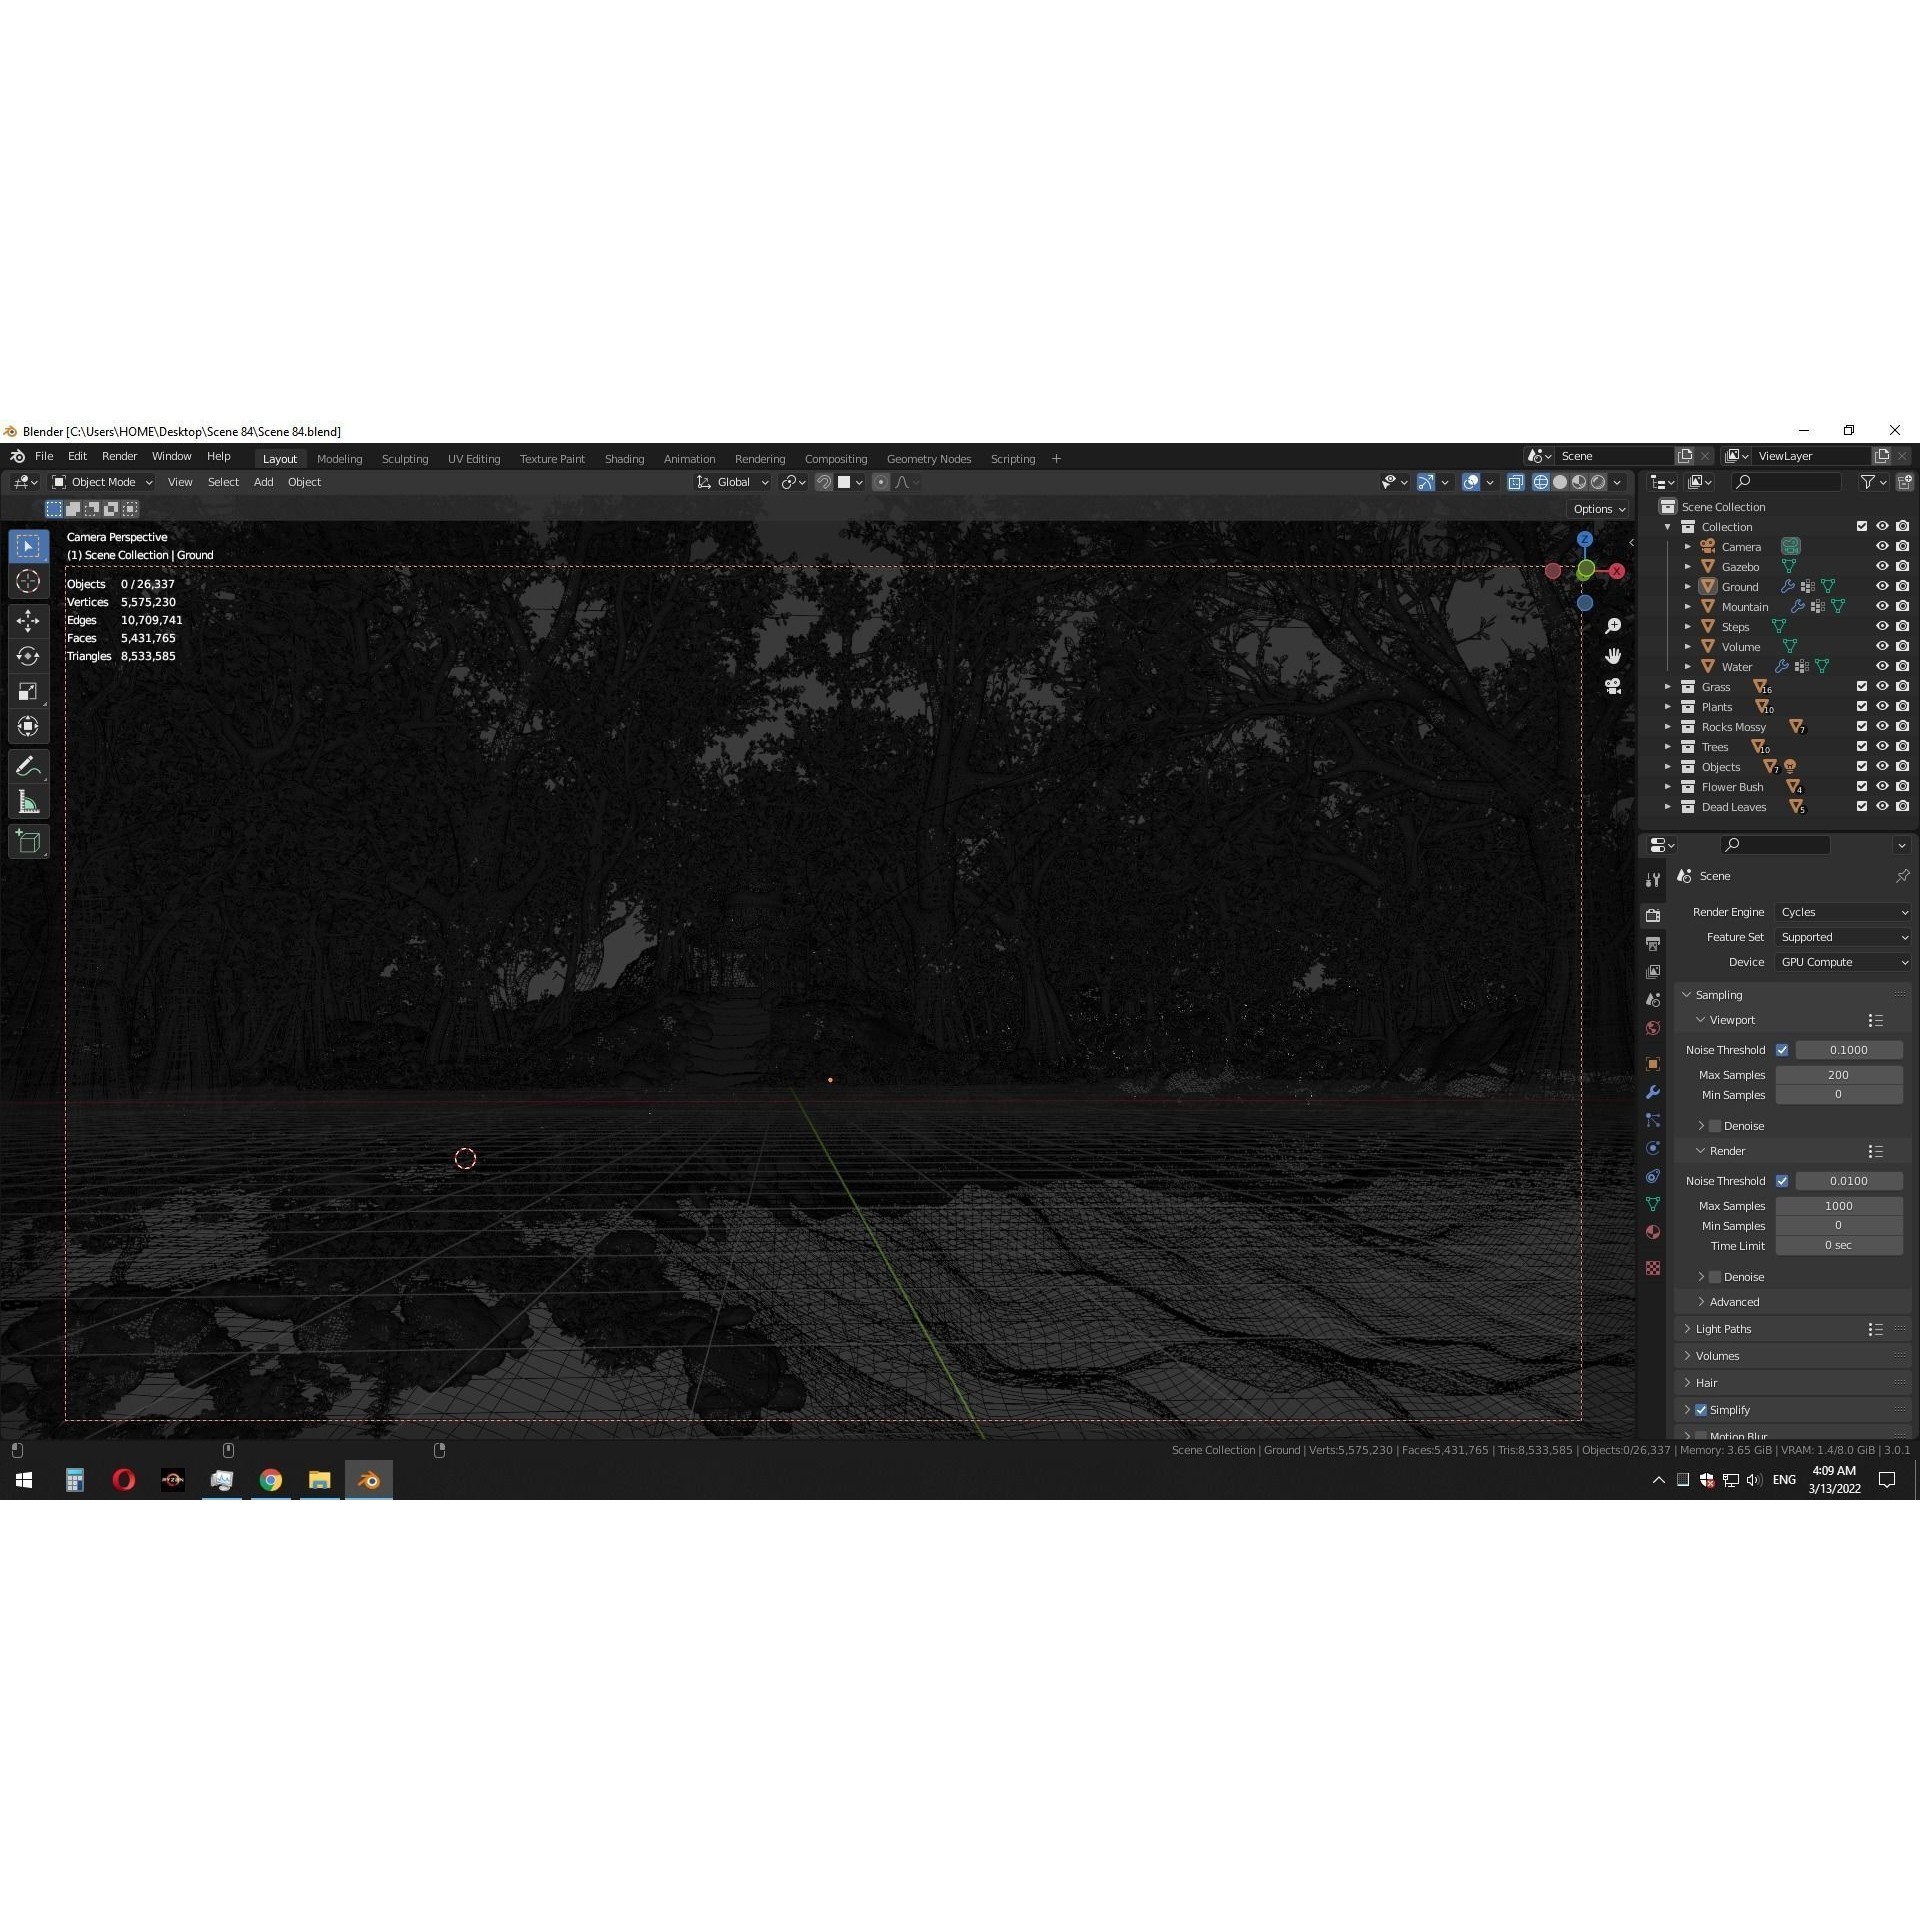Screen dimensions: 1920x1920
Task: Expand the Trees collection
Action: (1667, 747)
